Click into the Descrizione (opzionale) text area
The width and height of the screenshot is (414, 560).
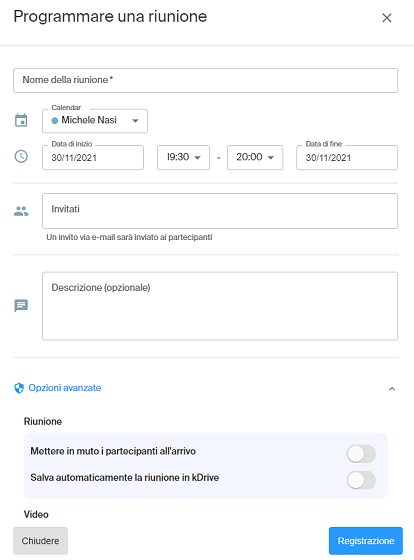(x=220, y=306)
